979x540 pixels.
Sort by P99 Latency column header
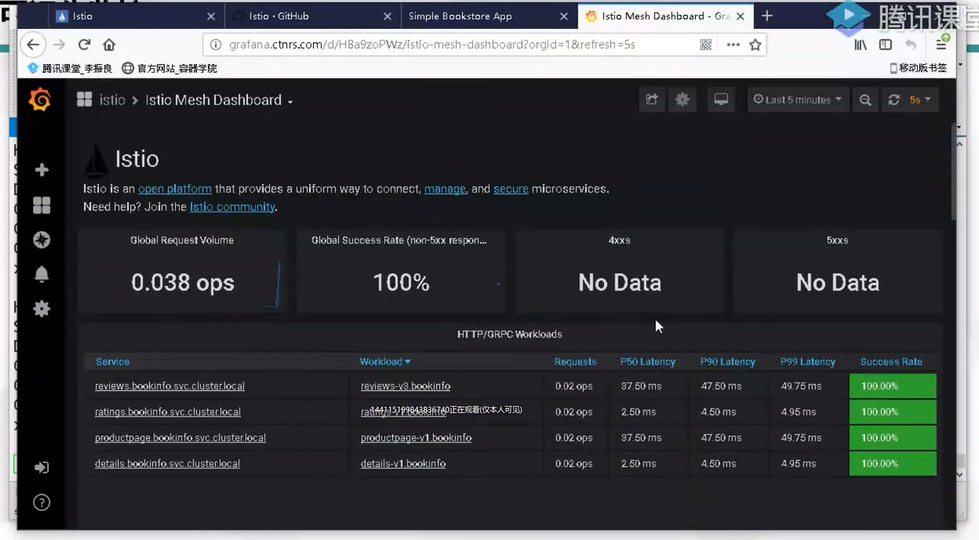[x=807, y=361]
